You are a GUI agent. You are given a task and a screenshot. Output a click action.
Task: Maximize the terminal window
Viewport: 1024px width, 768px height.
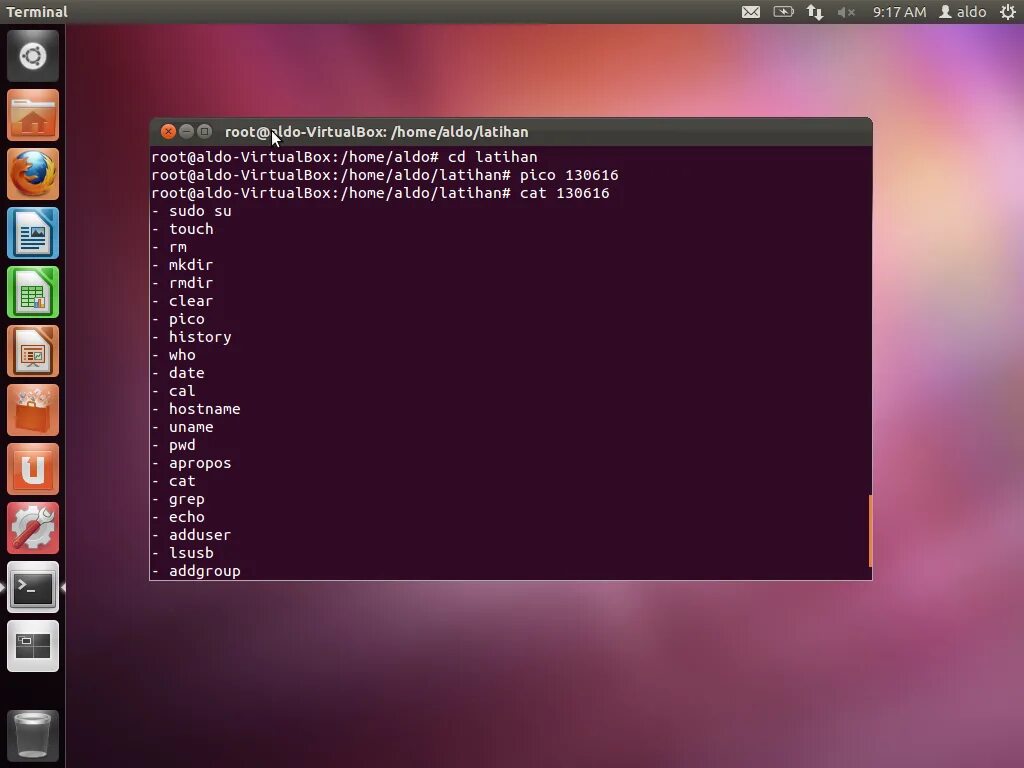point(204,132)
